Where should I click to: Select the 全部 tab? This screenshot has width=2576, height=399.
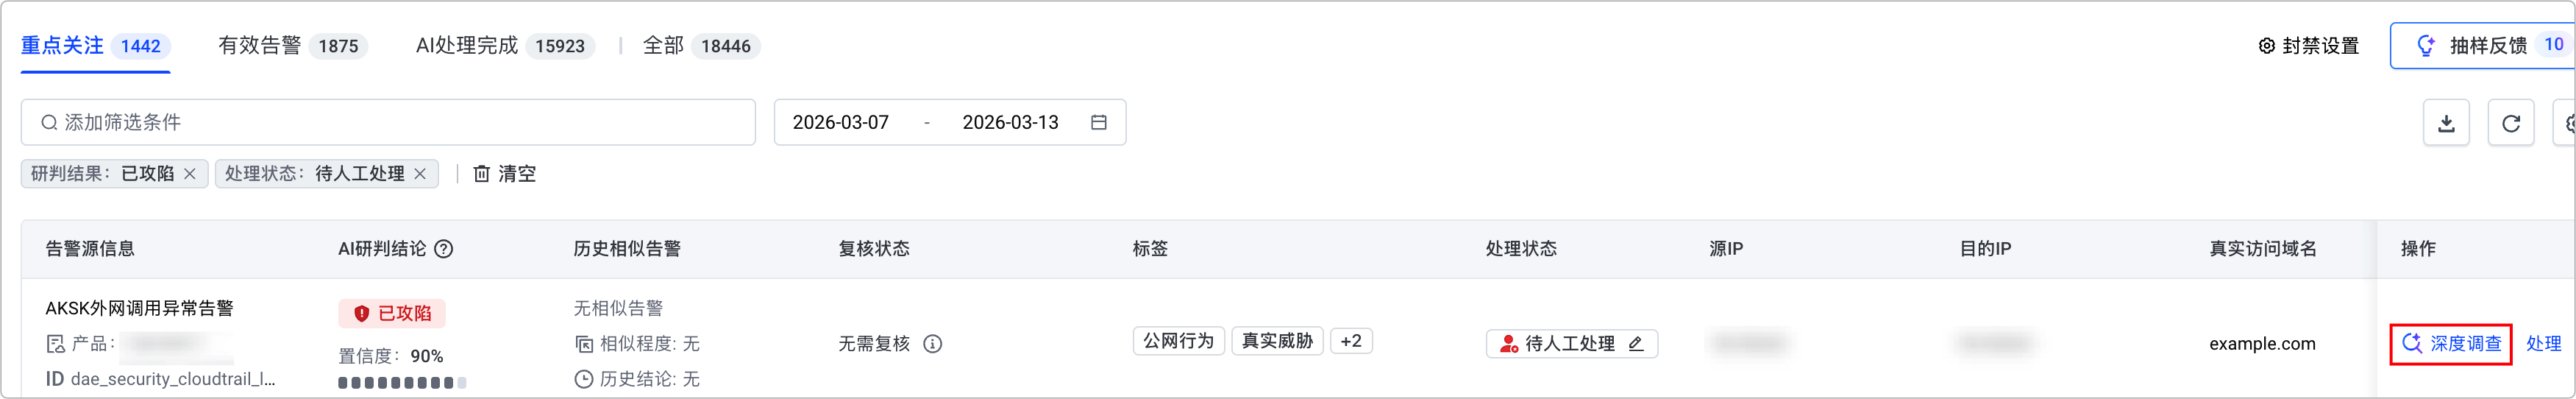[700, 46]
